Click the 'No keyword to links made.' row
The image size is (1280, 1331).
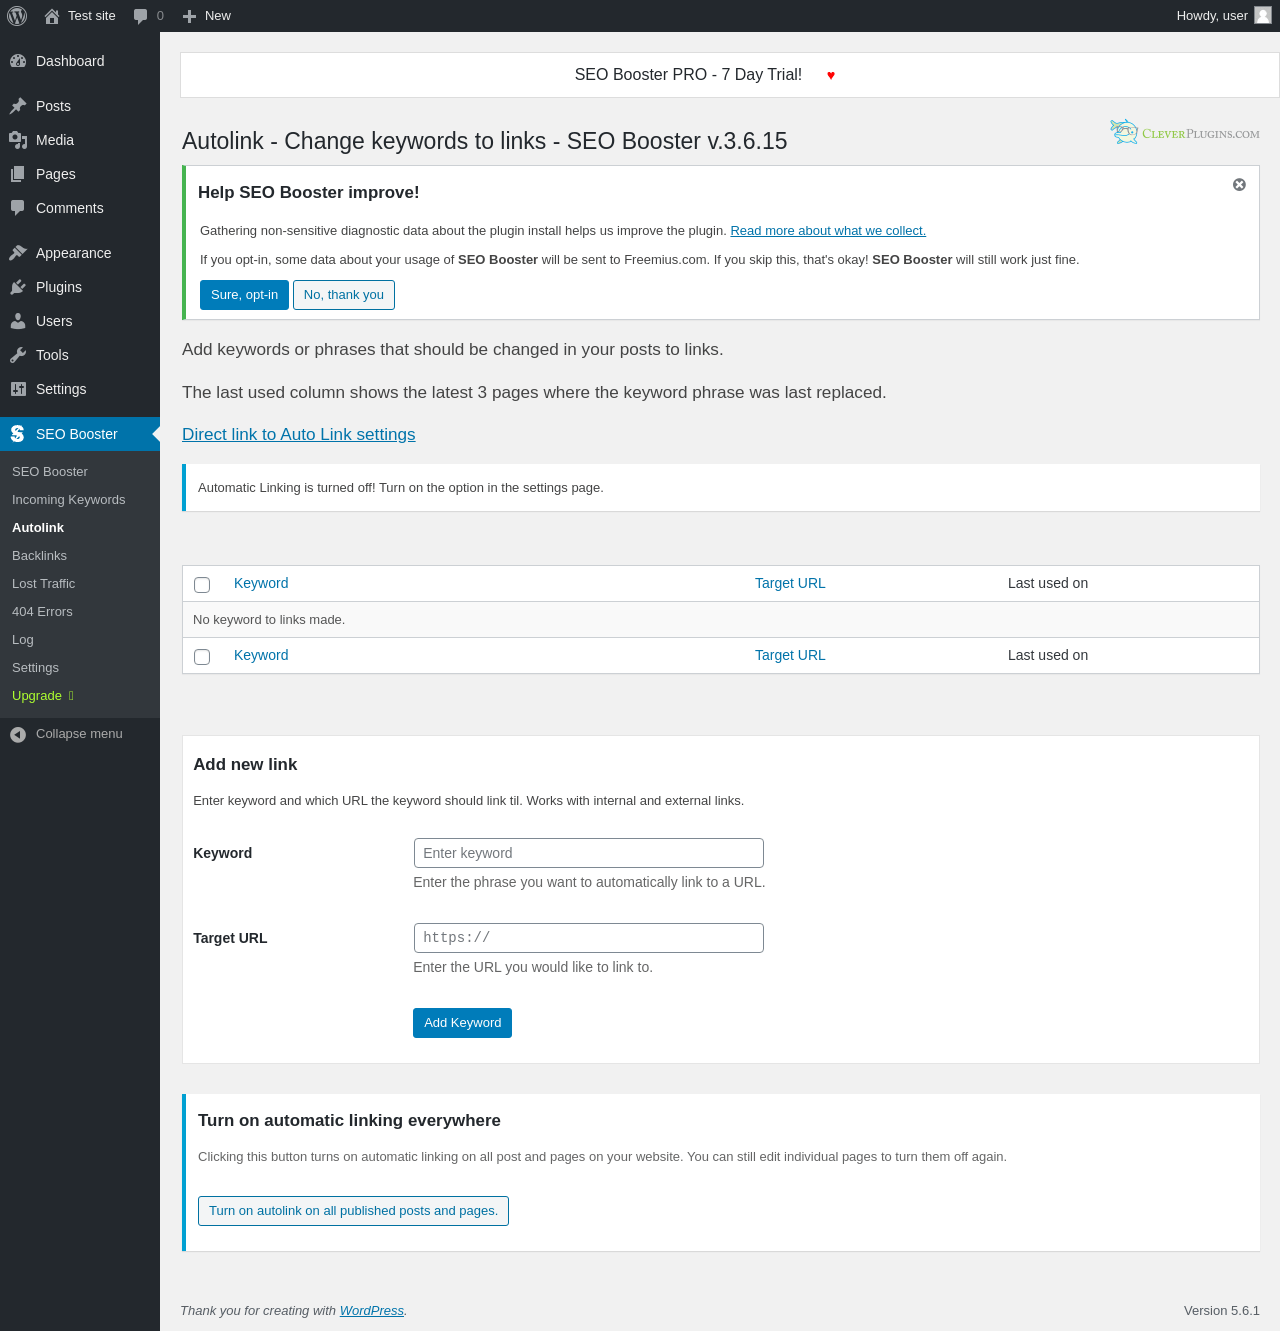pyautogui.click(x=720, y=620)
